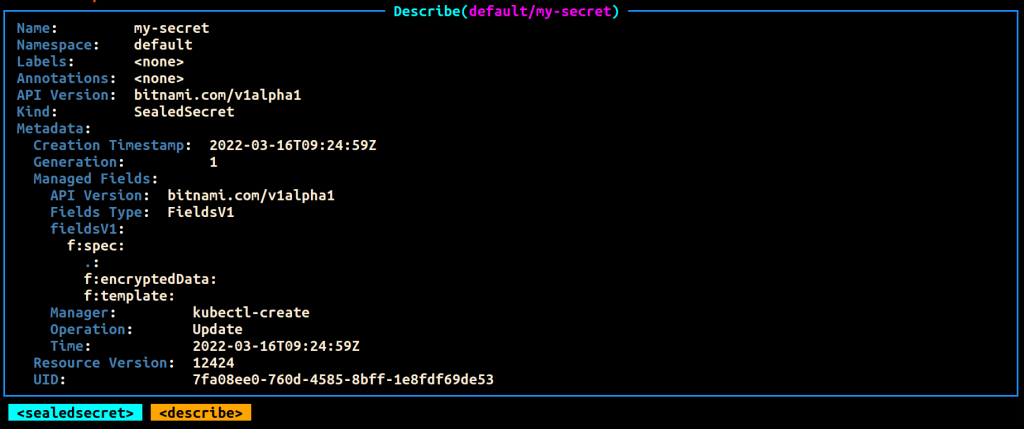This screenshot has height=429, width=1024.
Task: Click the Resource Version value 12424
Action: pyautogui.click(x=213, y=363)
